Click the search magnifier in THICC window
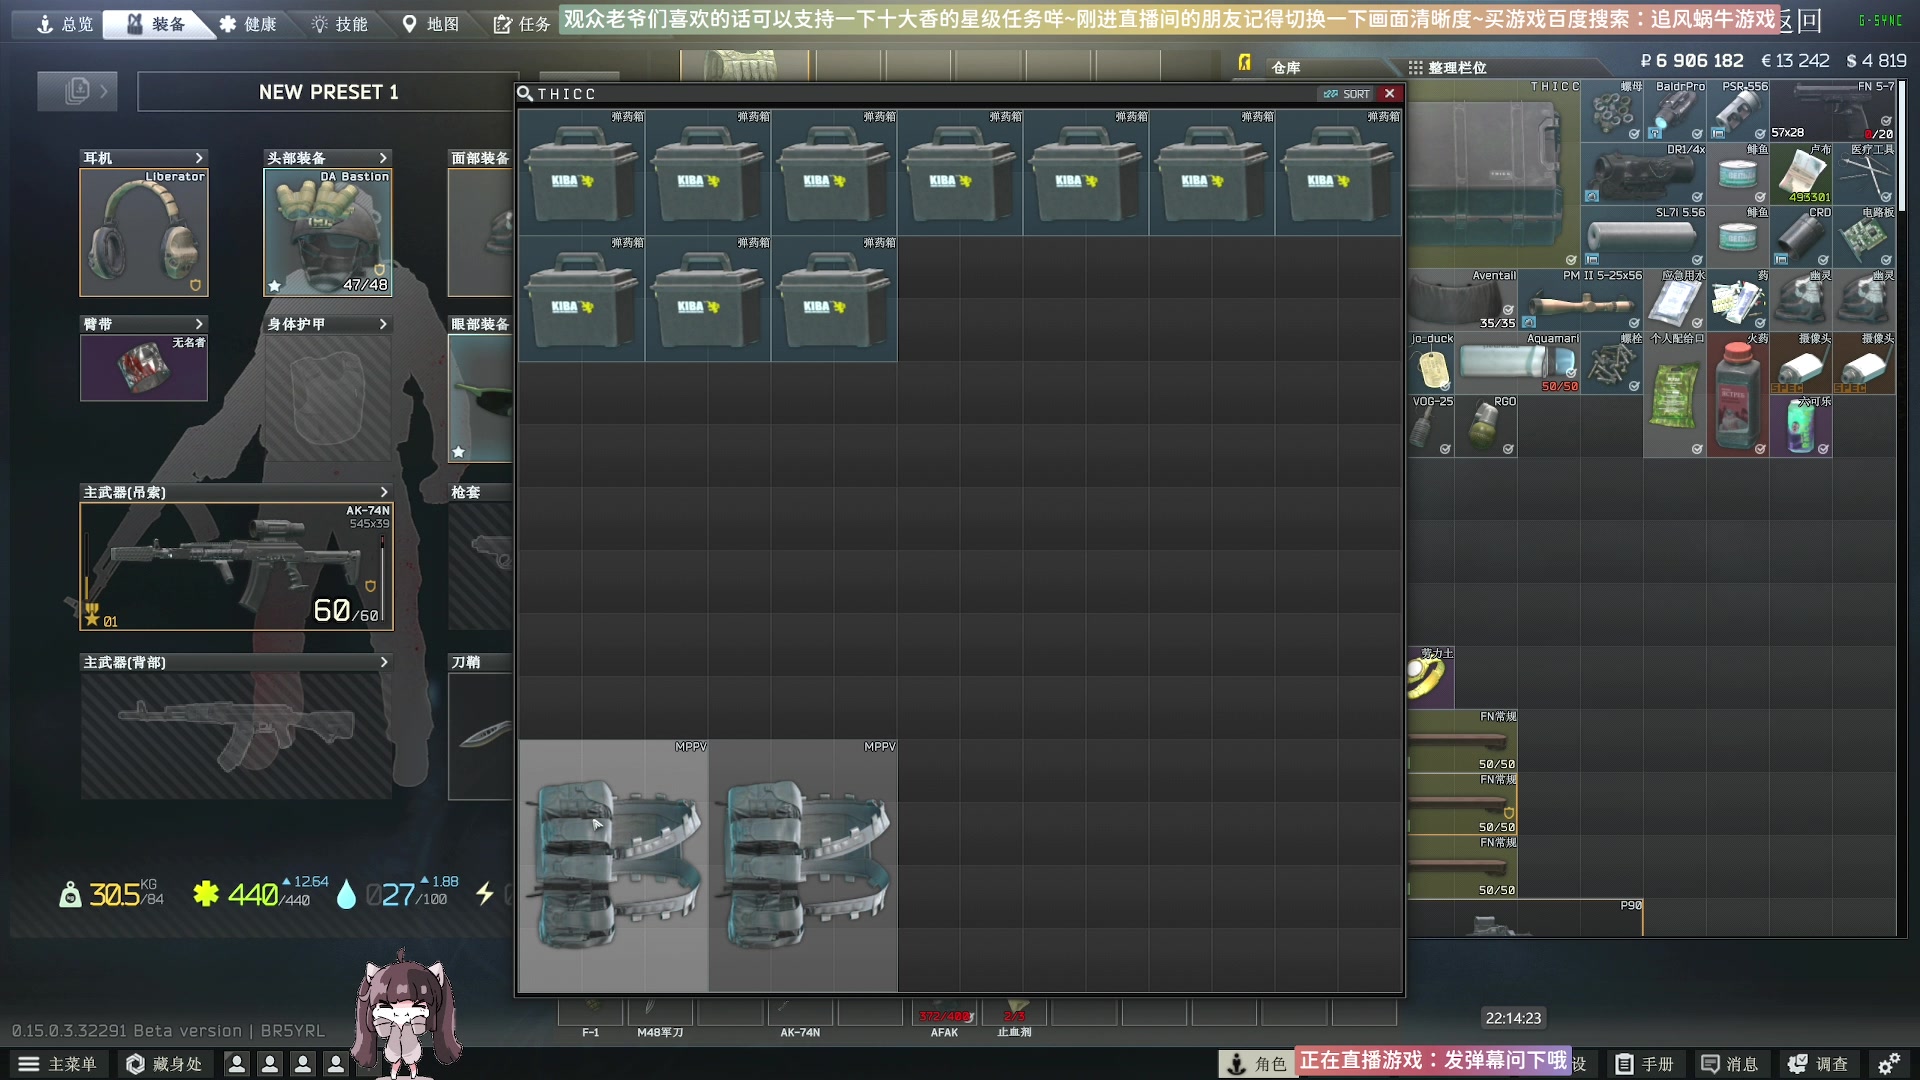The width and height of the screenshot is (1920, 1080). coord(525,93)
